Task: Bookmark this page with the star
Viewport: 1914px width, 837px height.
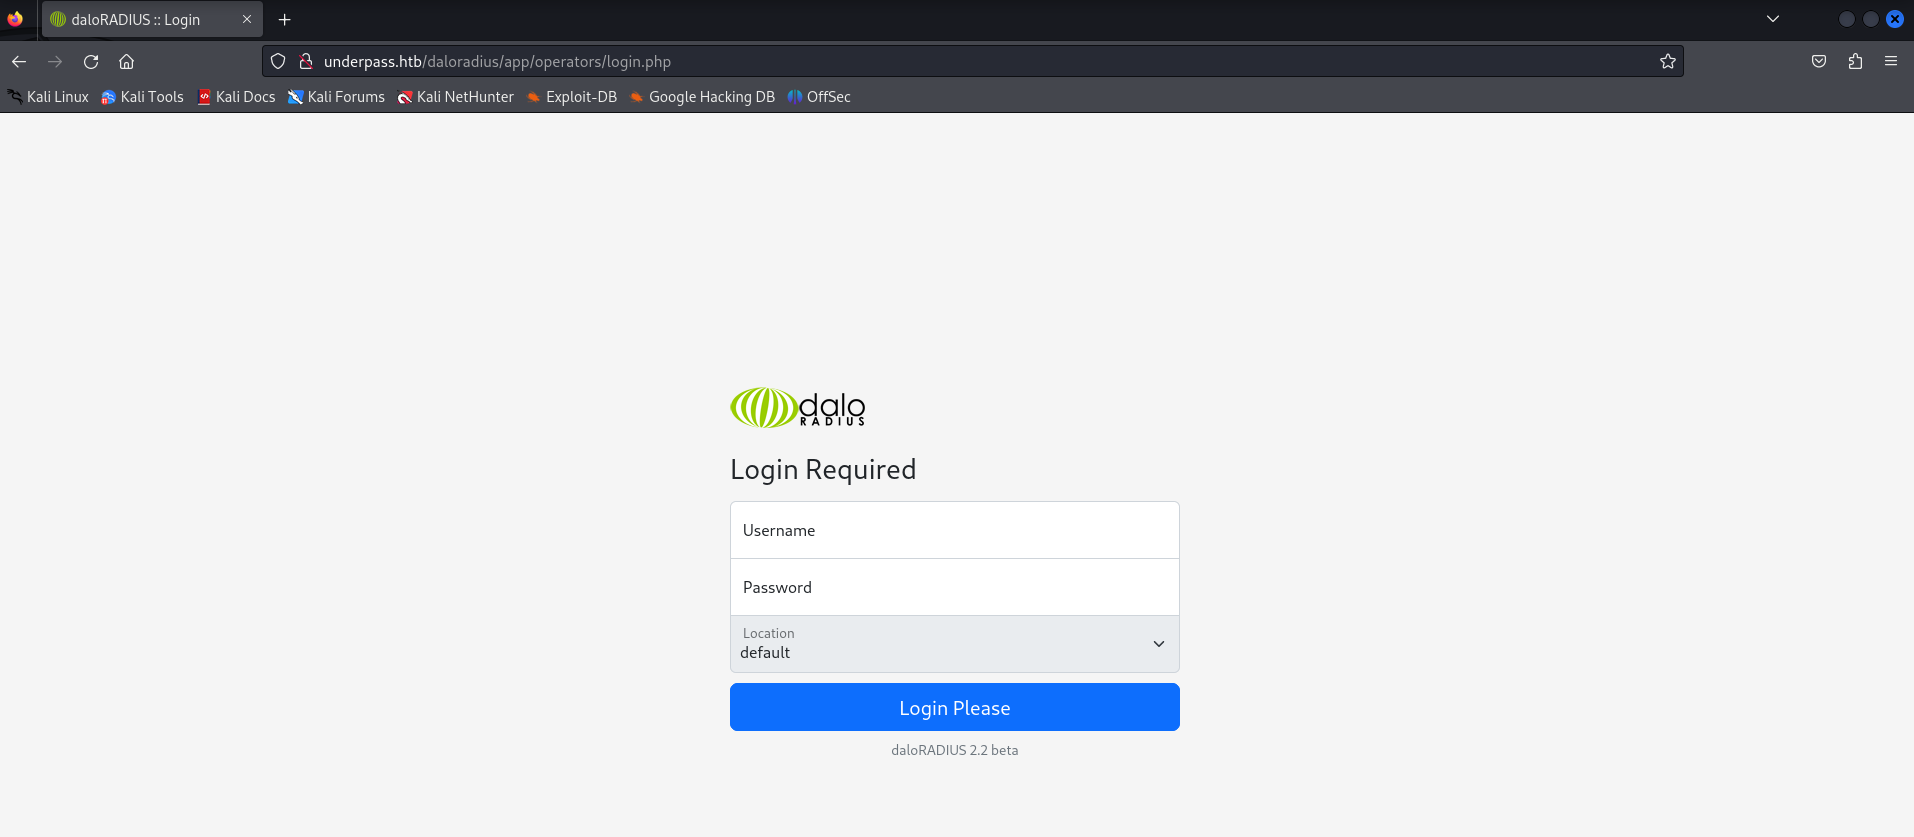Action: tap(1668, 62)
